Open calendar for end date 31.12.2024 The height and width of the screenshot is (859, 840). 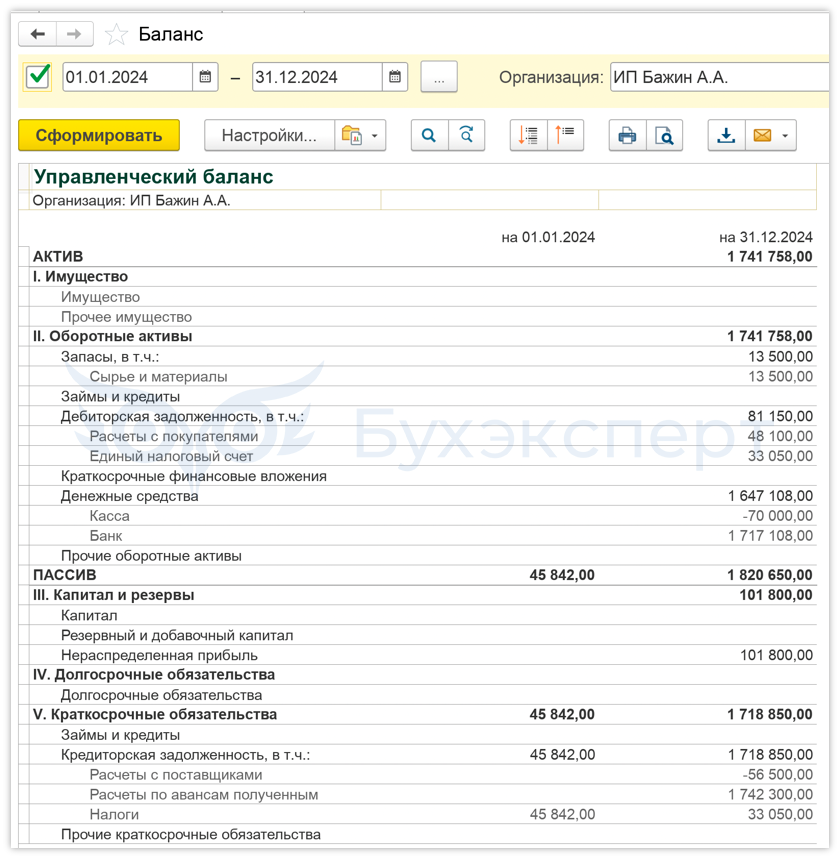[x=395, y=77]
